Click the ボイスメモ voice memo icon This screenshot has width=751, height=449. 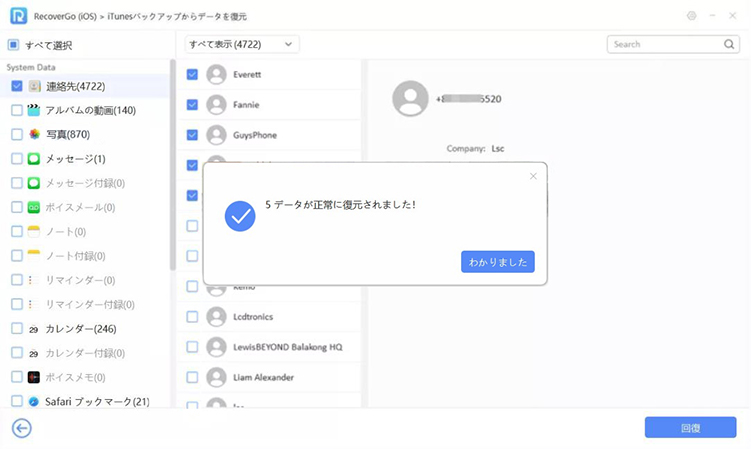(34, 377)
